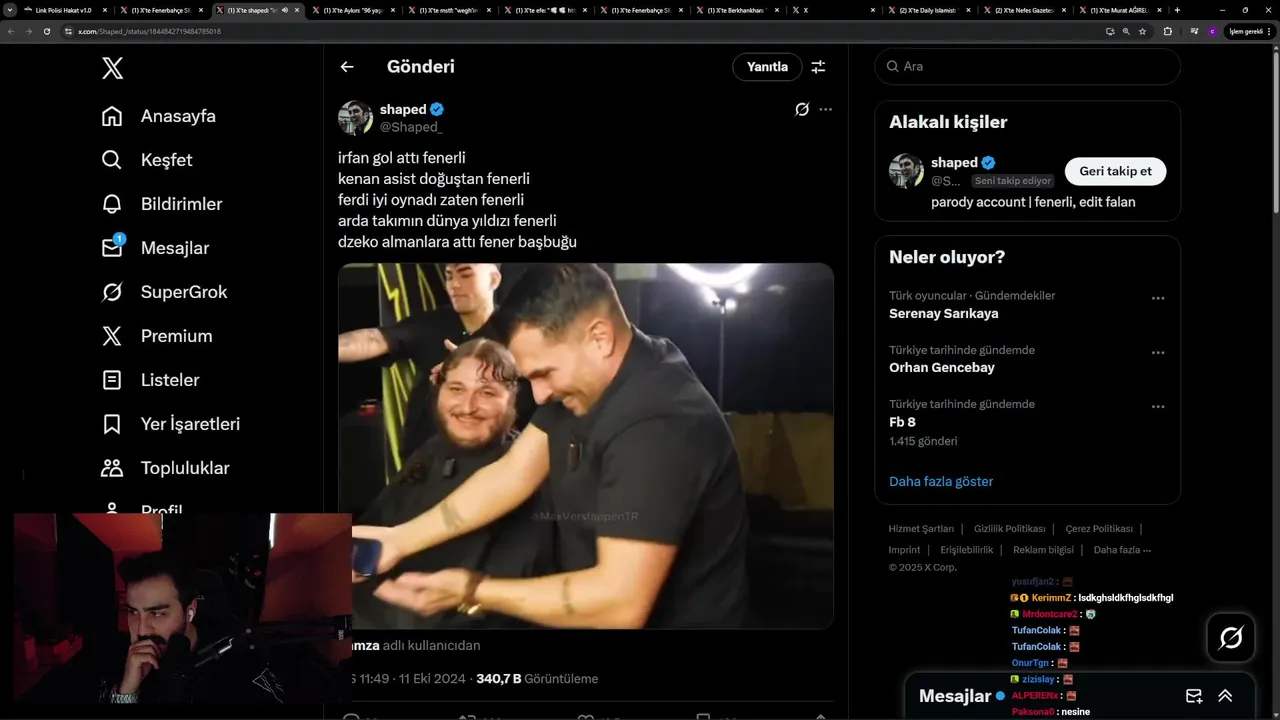Click the 340,7 B Görüntüleme count

tap(537, 678)
